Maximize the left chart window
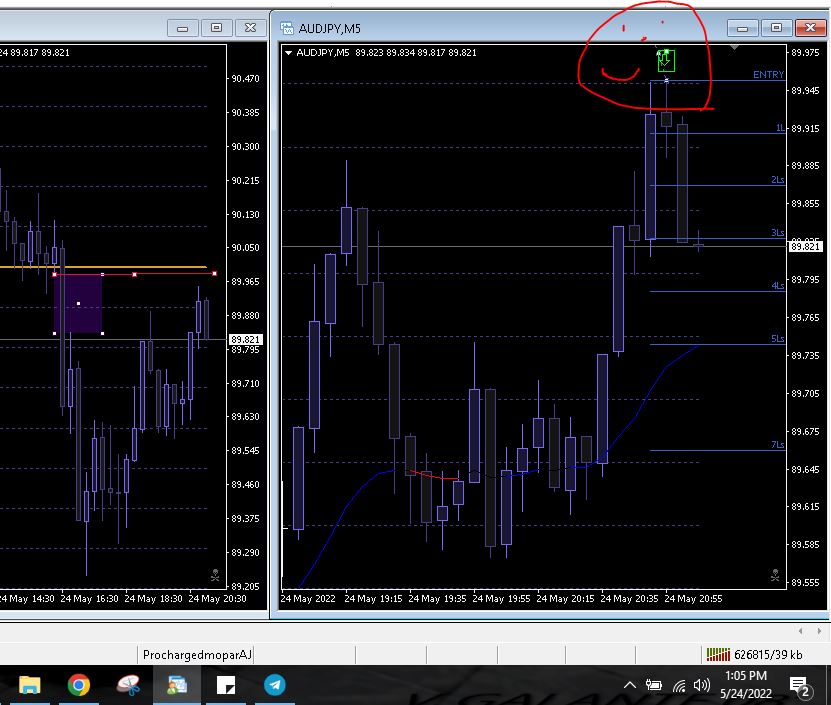The width and height of the screenshot is (831, 705). click(x=216, y=28)
